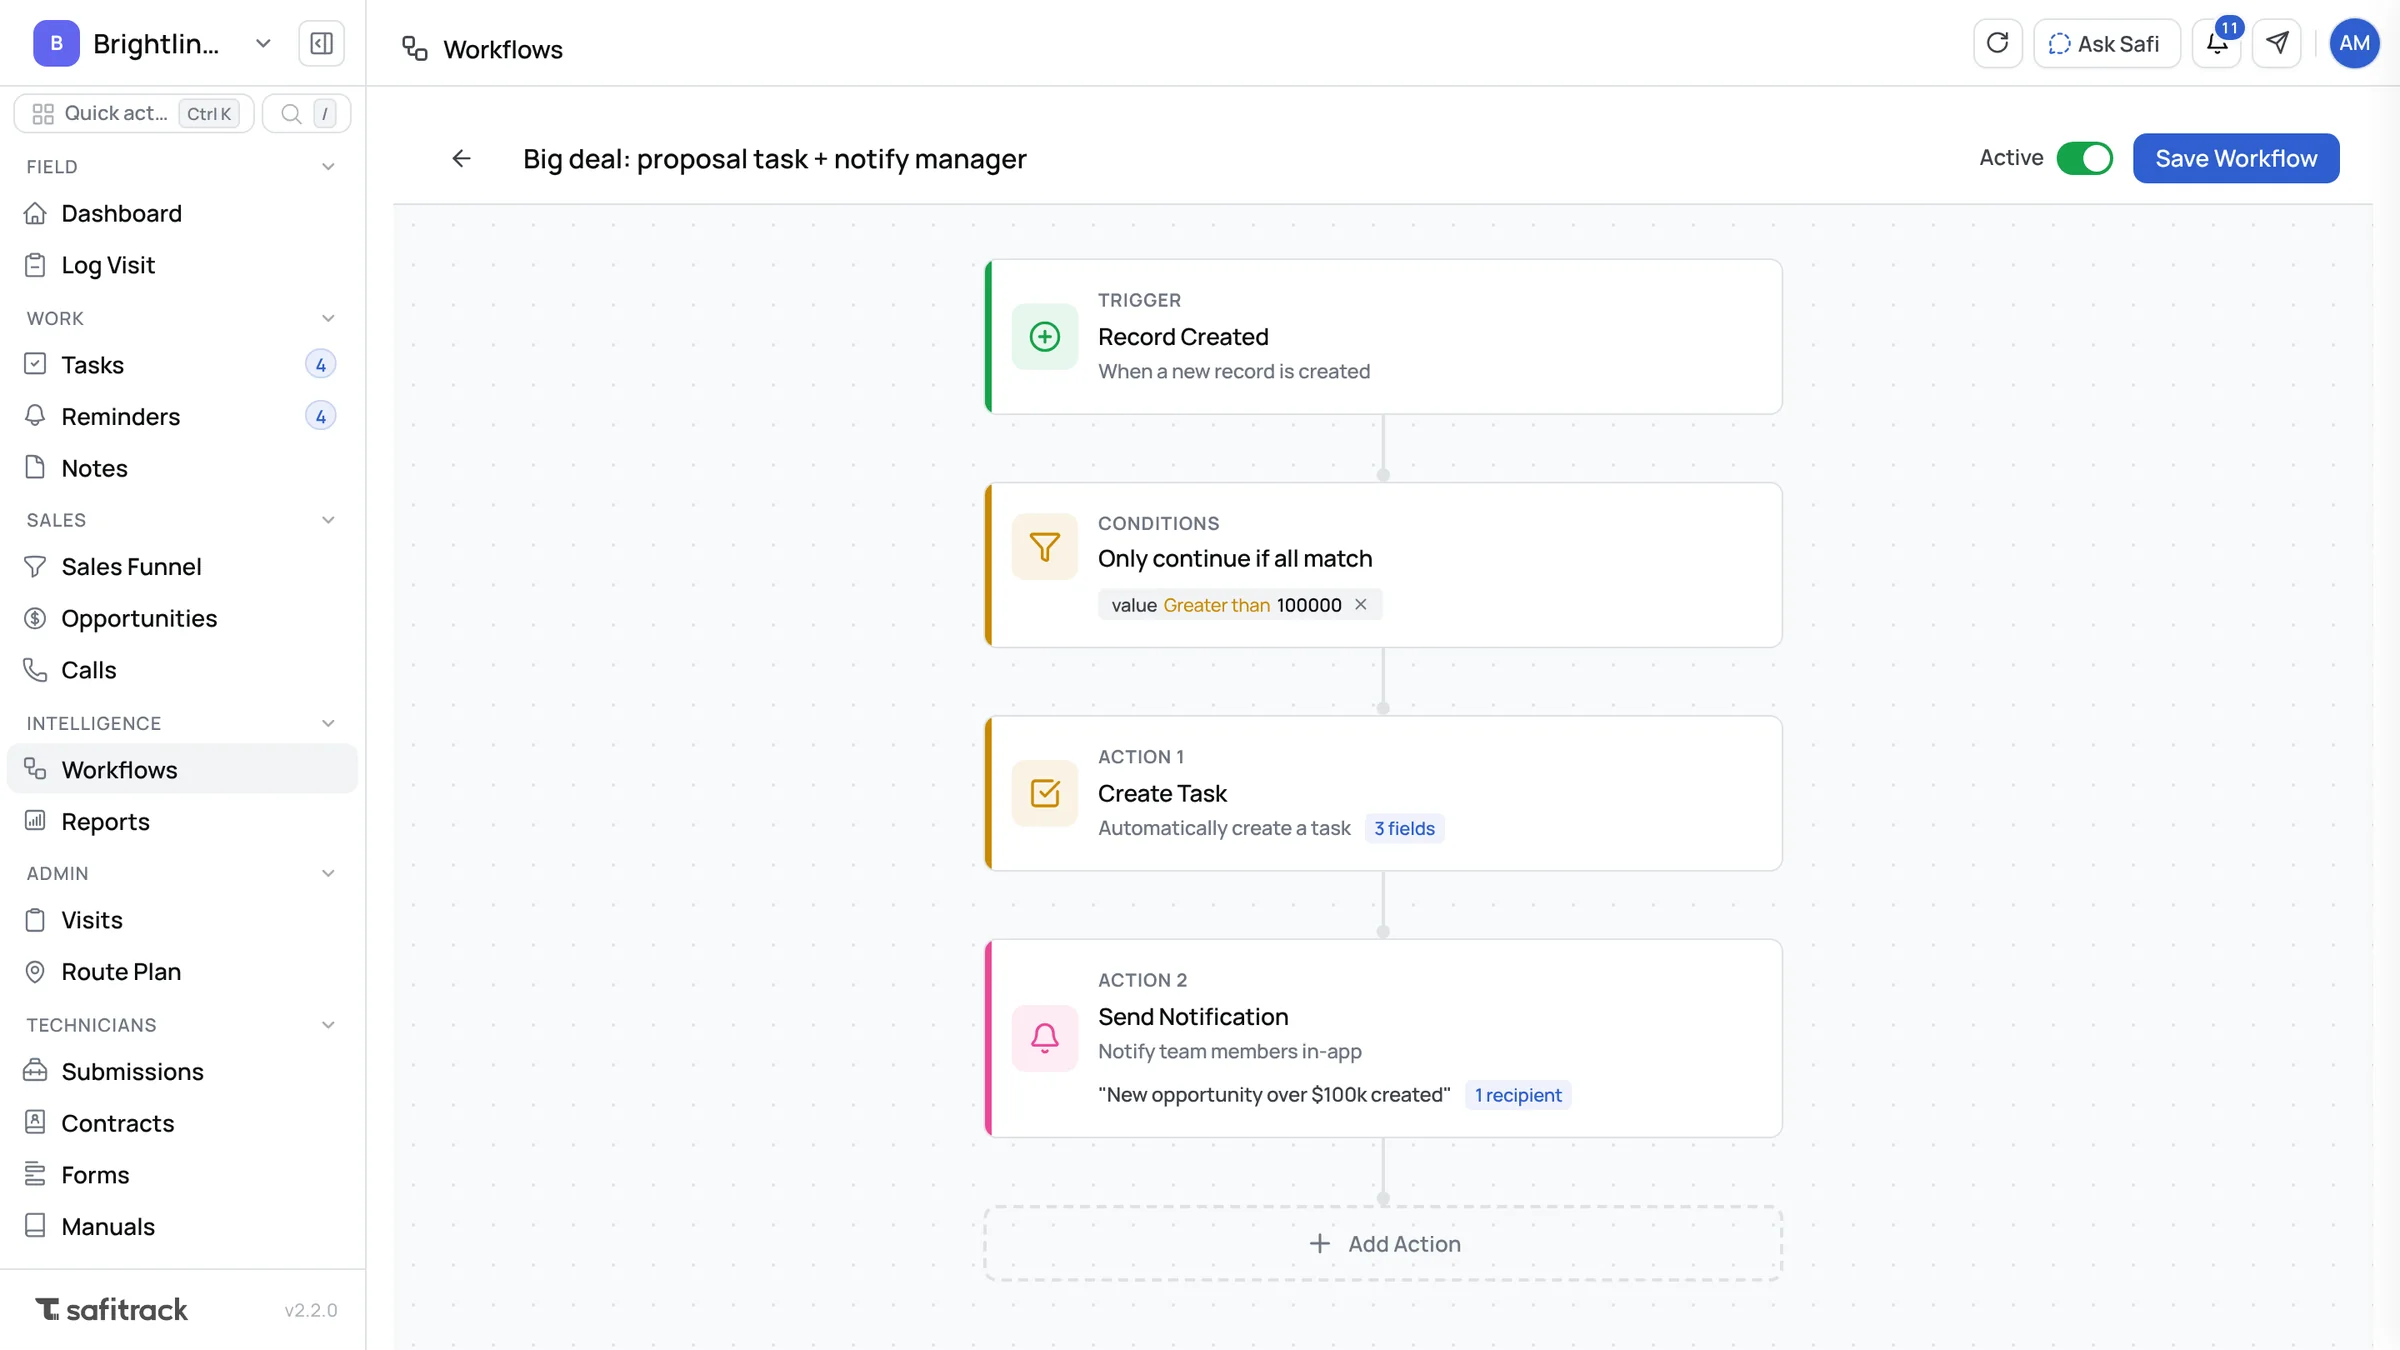Viewport: 2400px width, 1350px height.
Task: Open Quick actions Ctrl K
Action: 134,113
